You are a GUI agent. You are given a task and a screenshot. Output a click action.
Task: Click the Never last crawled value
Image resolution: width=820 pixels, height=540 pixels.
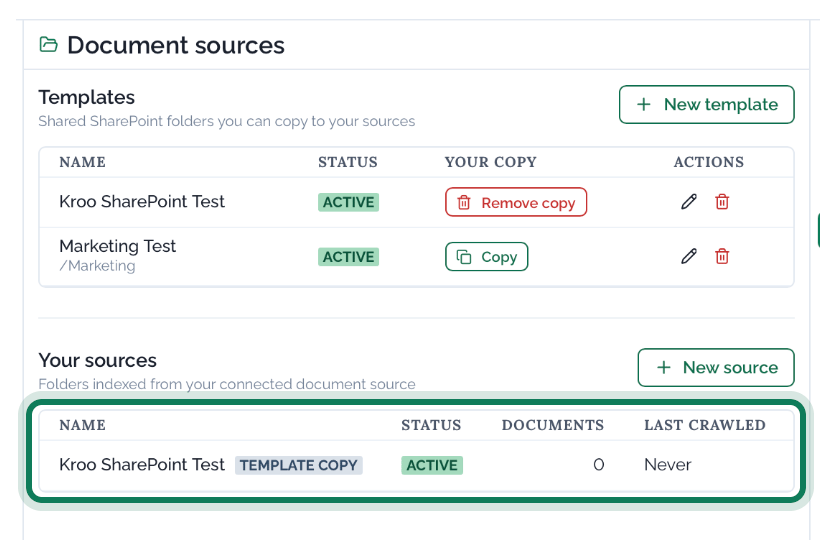668,465
